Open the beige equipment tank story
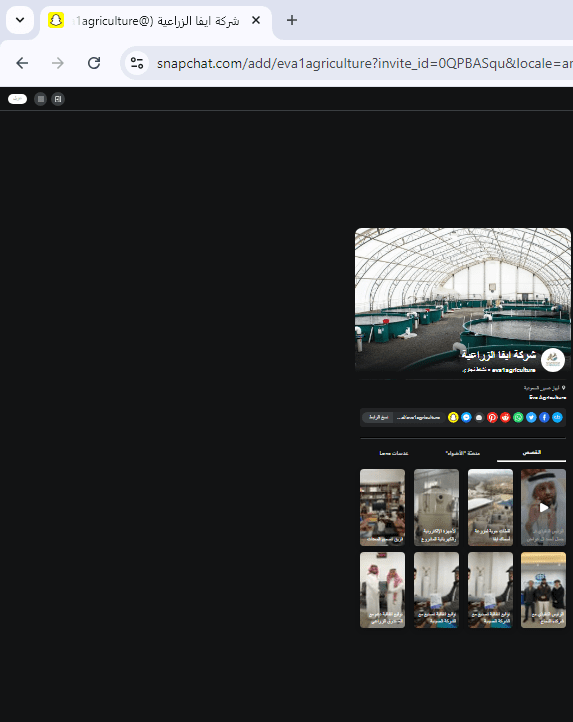This screenshot has width=573, height=722. 436,507
